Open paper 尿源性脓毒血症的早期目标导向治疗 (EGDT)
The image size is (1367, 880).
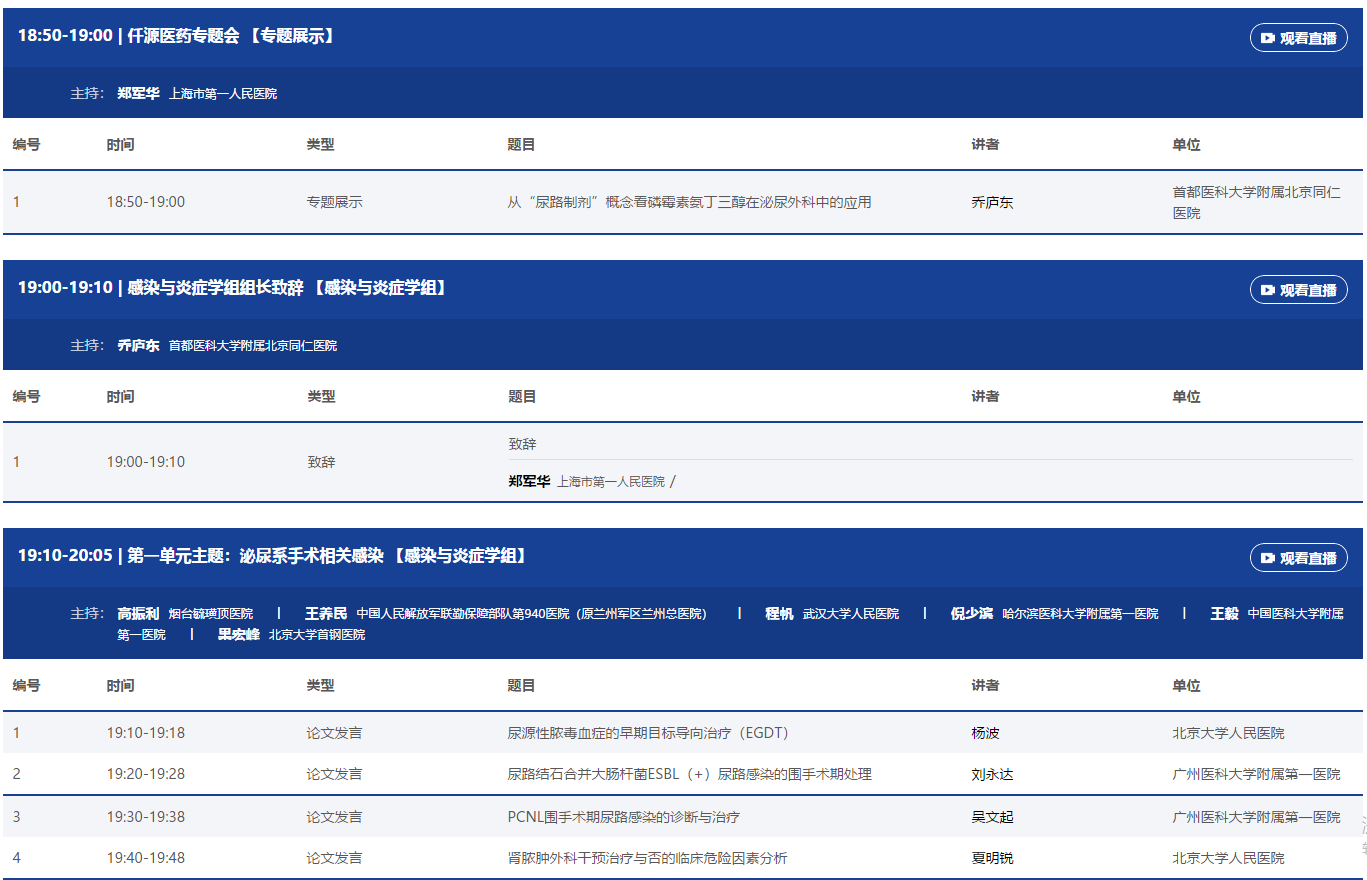[x=648, y=733]
